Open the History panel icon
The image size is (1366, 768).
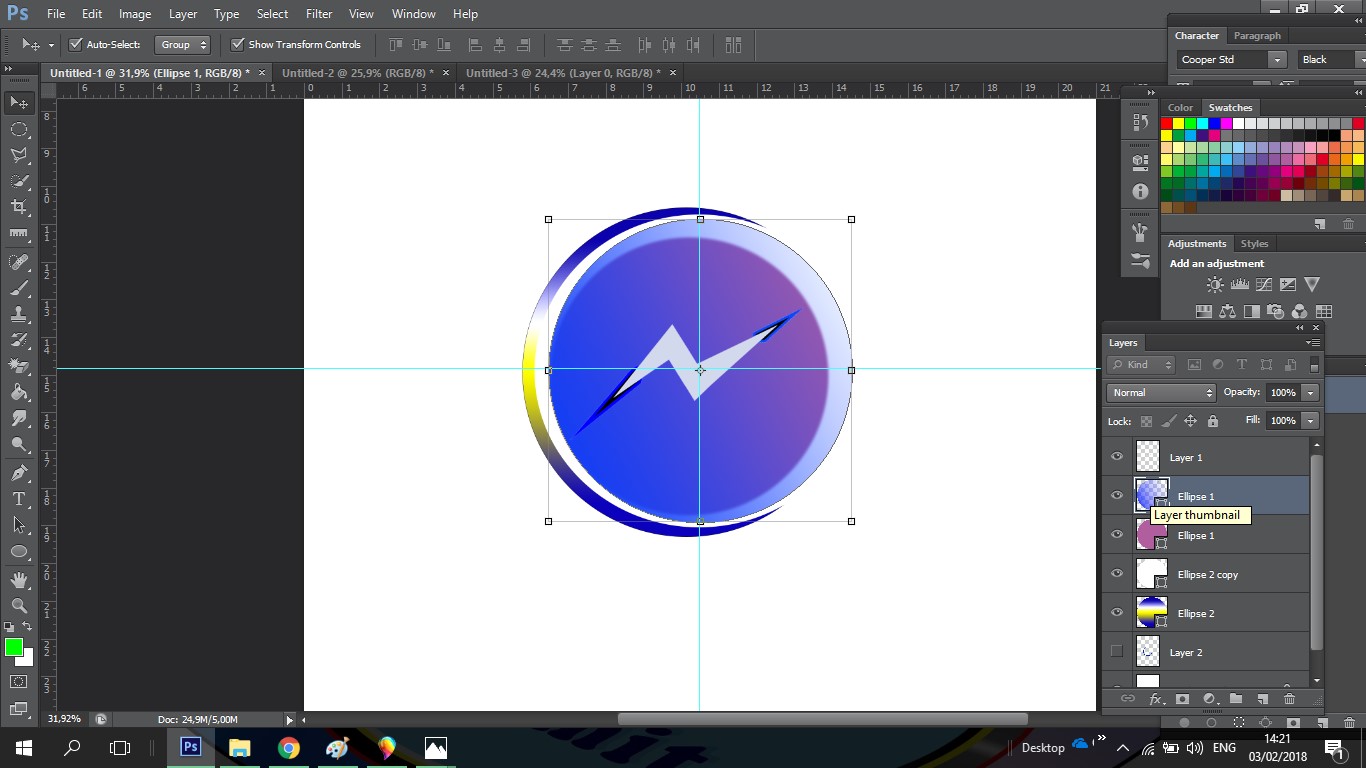pyautogui.click(x=1140, y=122)
